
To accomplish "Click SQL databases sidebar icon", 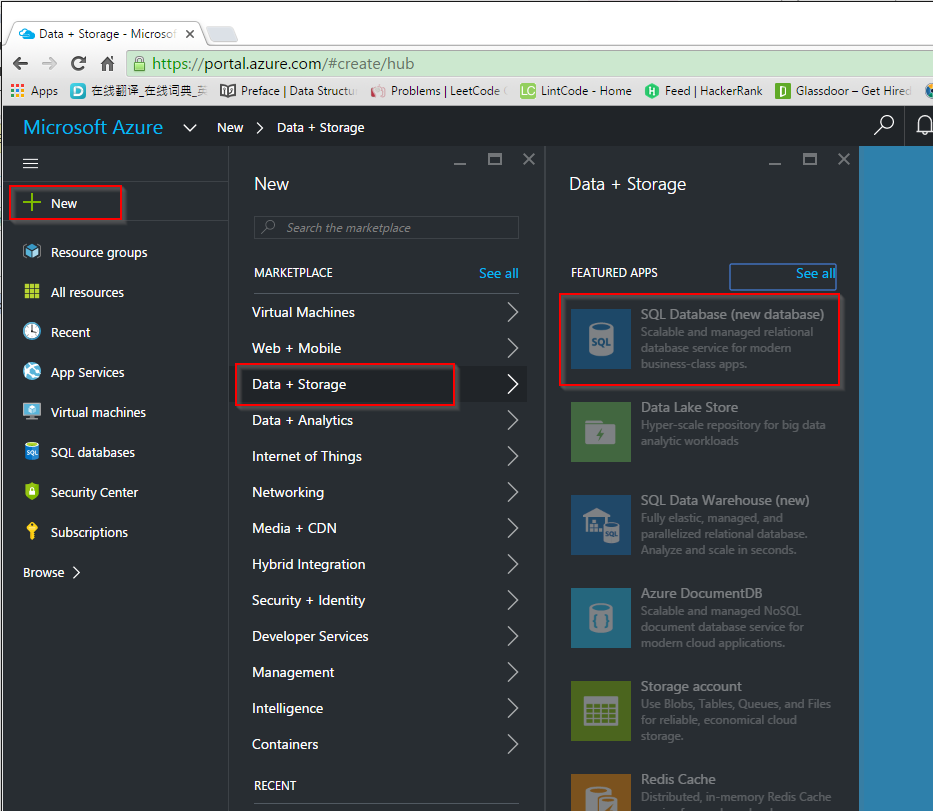I will [x=32, y=452].
